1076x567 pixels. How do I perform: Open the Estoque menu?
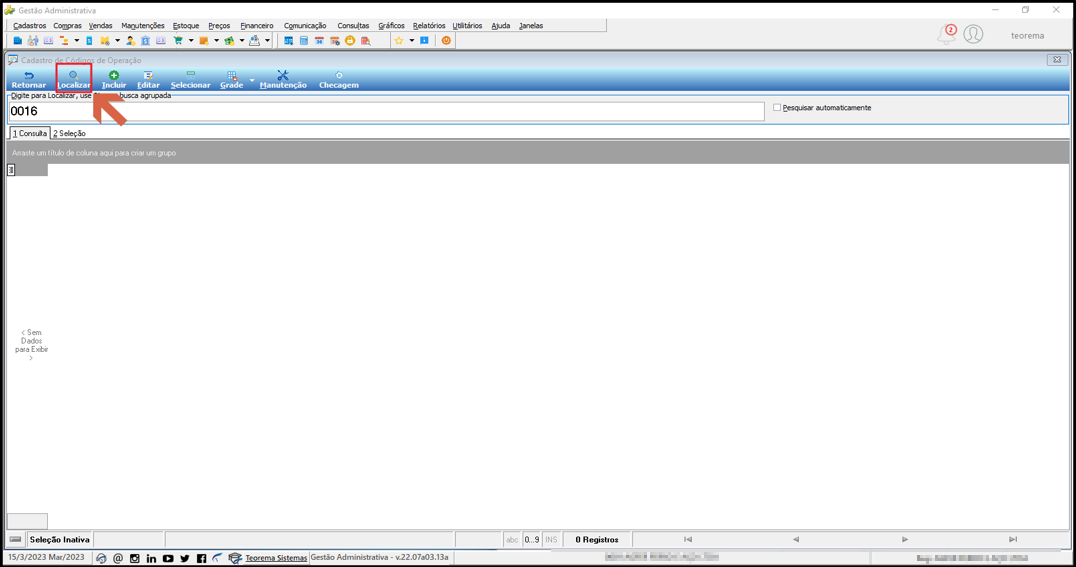(186, 25)
